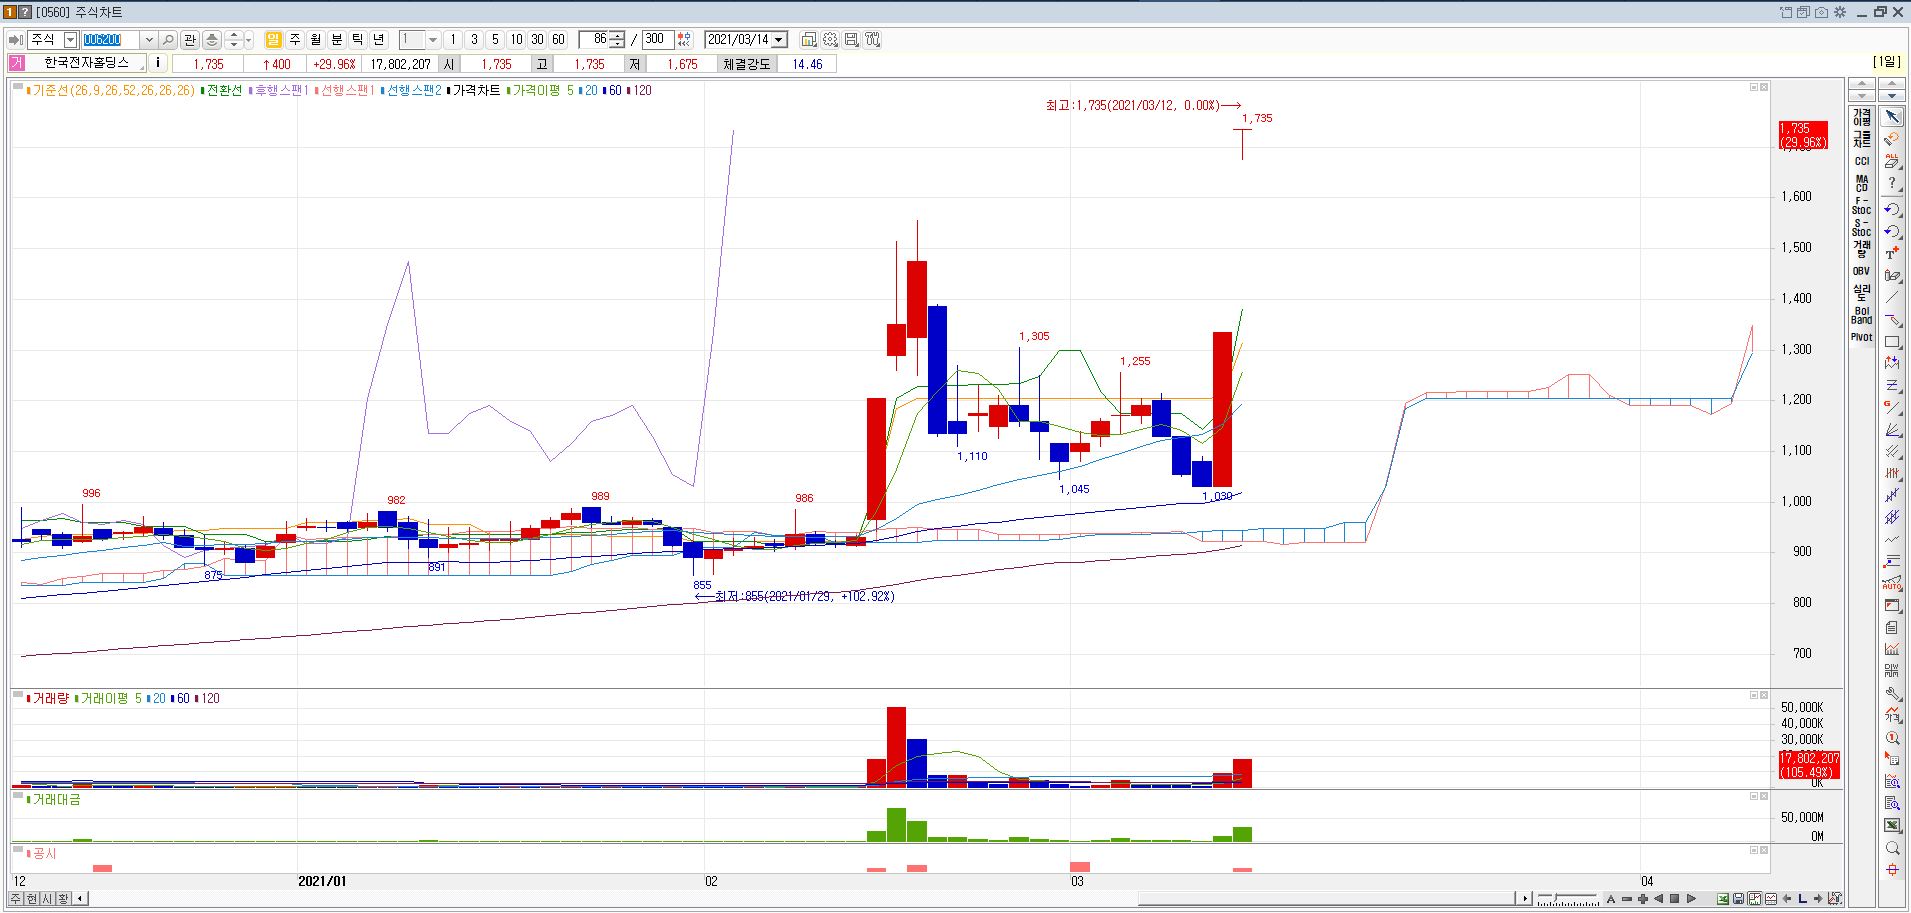Open the interval number dropdown
Image resolution: width=1911 pixels, height=913 pixels.
432,40
